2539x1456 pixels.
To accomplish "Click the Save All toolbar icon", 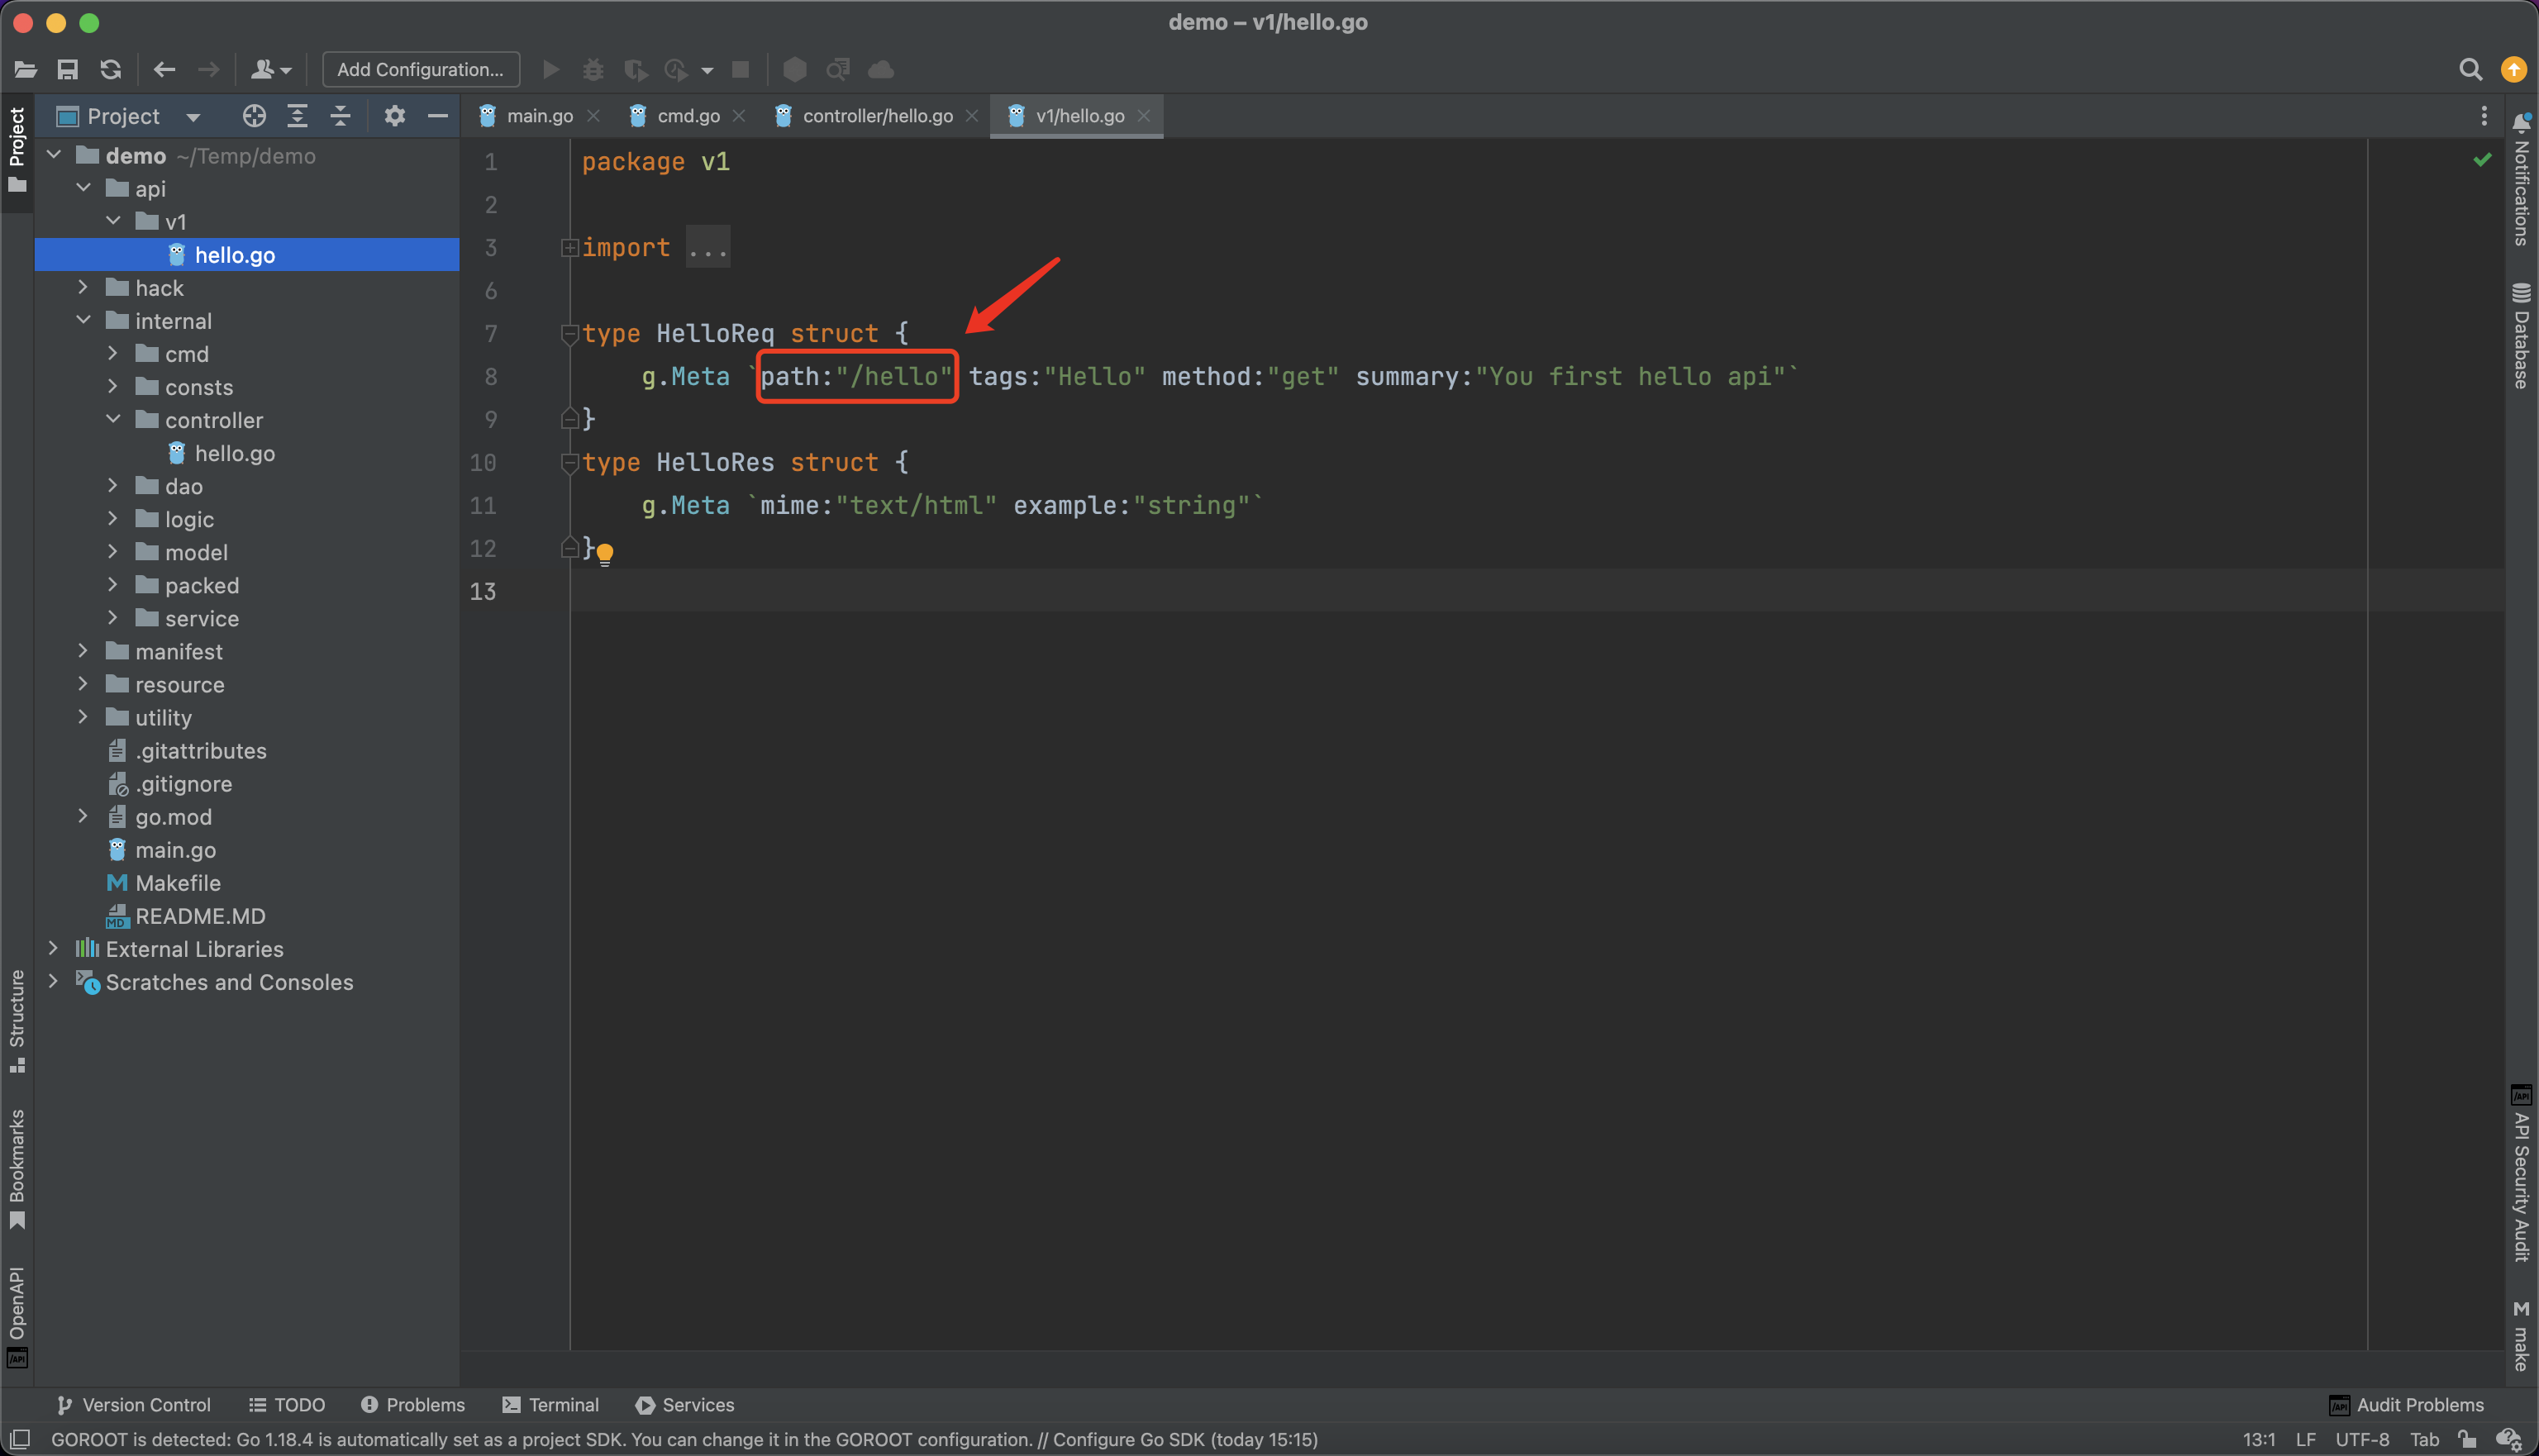I will (67, 69).
